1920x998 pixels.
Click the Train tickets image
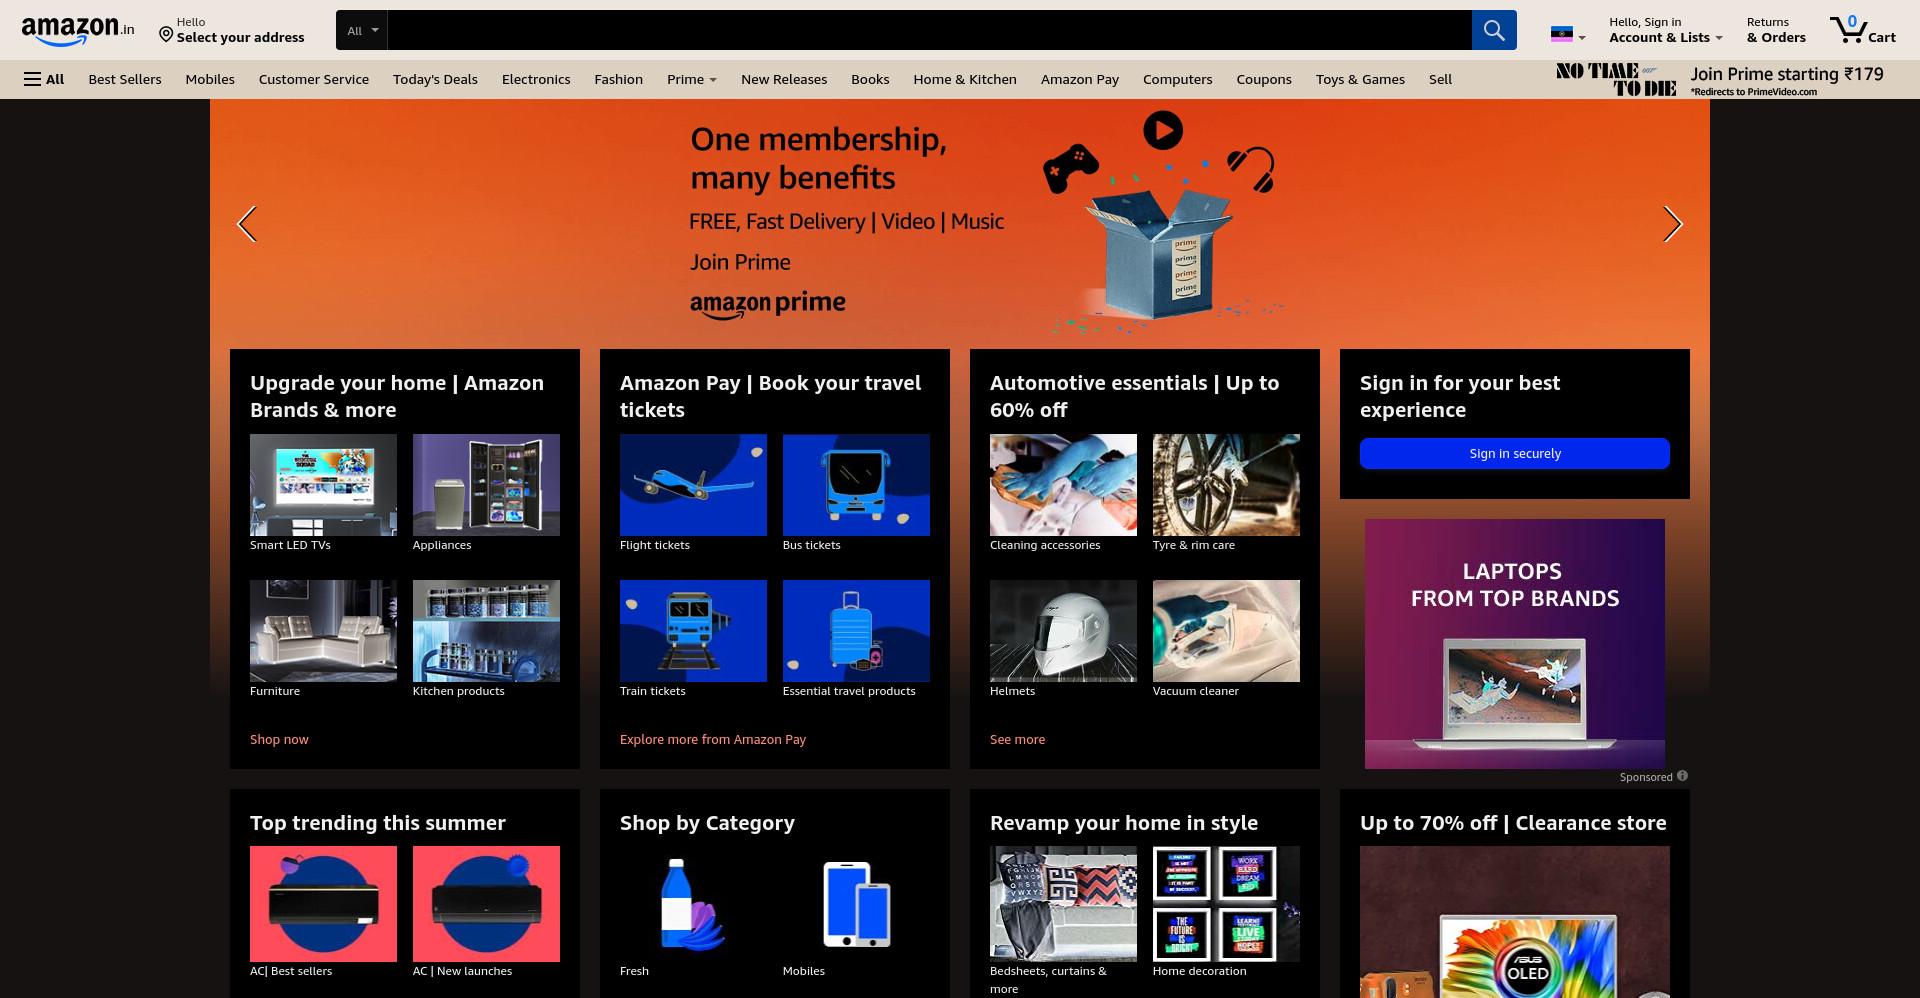coord(693,631)
